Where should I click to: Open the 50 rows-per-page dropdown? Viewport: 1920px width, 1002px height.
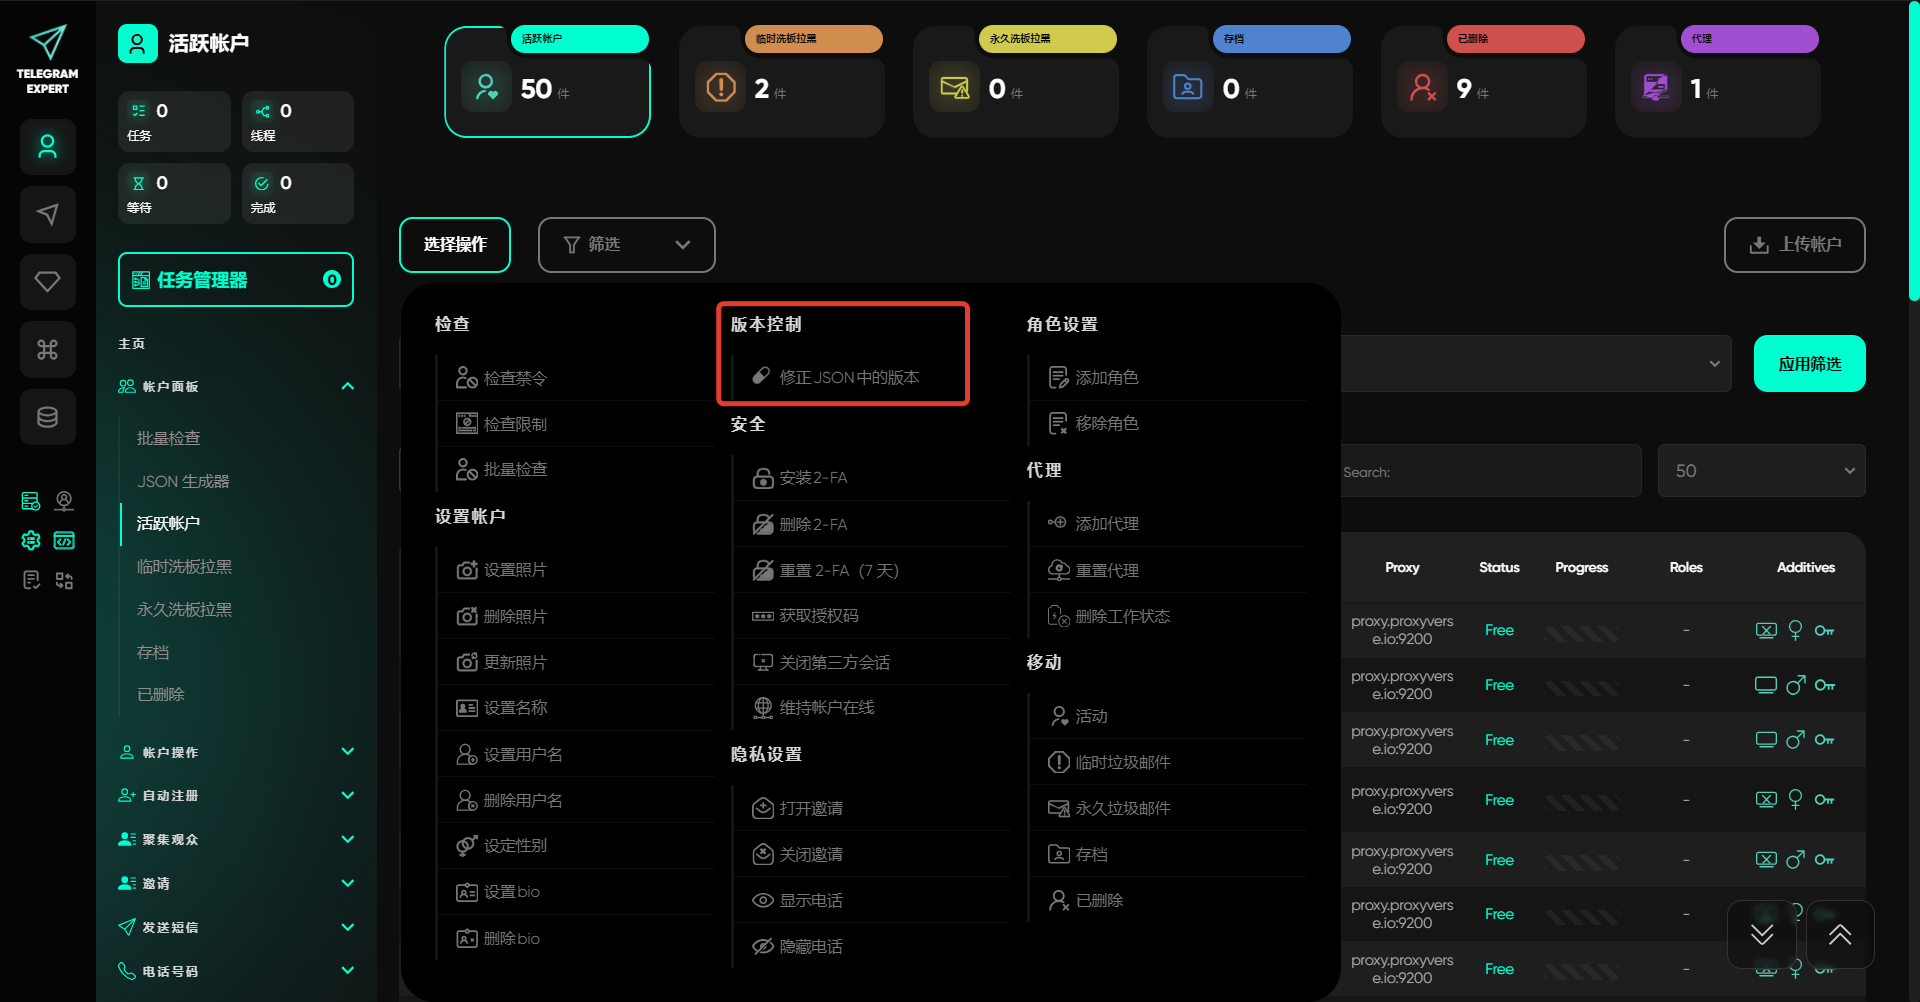[x=1761, y=471]
